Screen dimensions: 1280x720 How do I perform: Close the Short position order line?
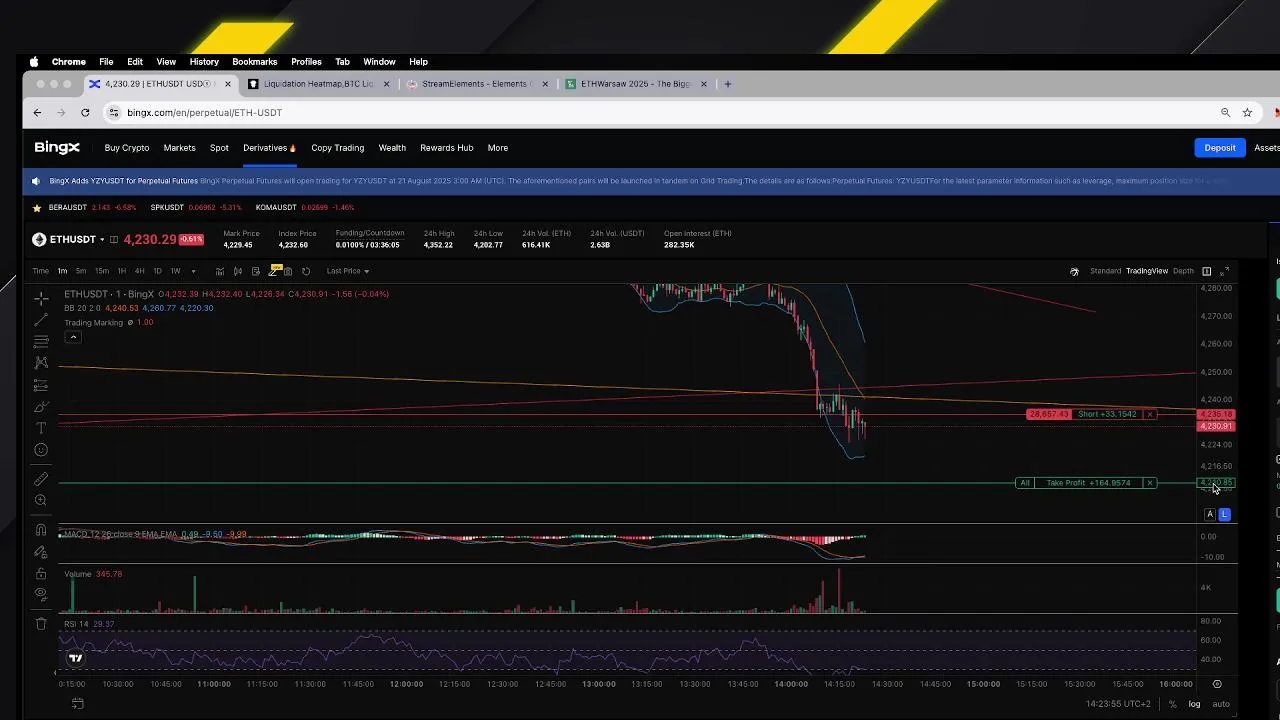tap(1150, 414)
